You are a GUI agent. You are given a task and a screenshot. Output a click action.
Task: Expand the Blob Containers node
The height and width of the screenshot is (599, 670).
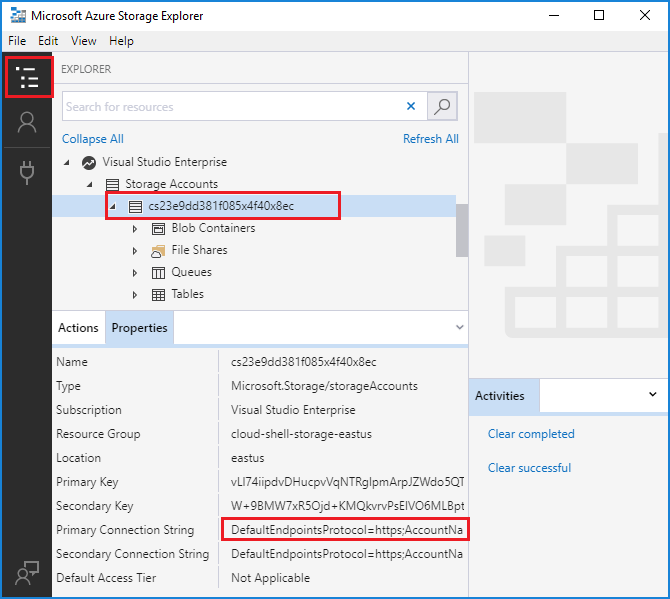(135, 229)
